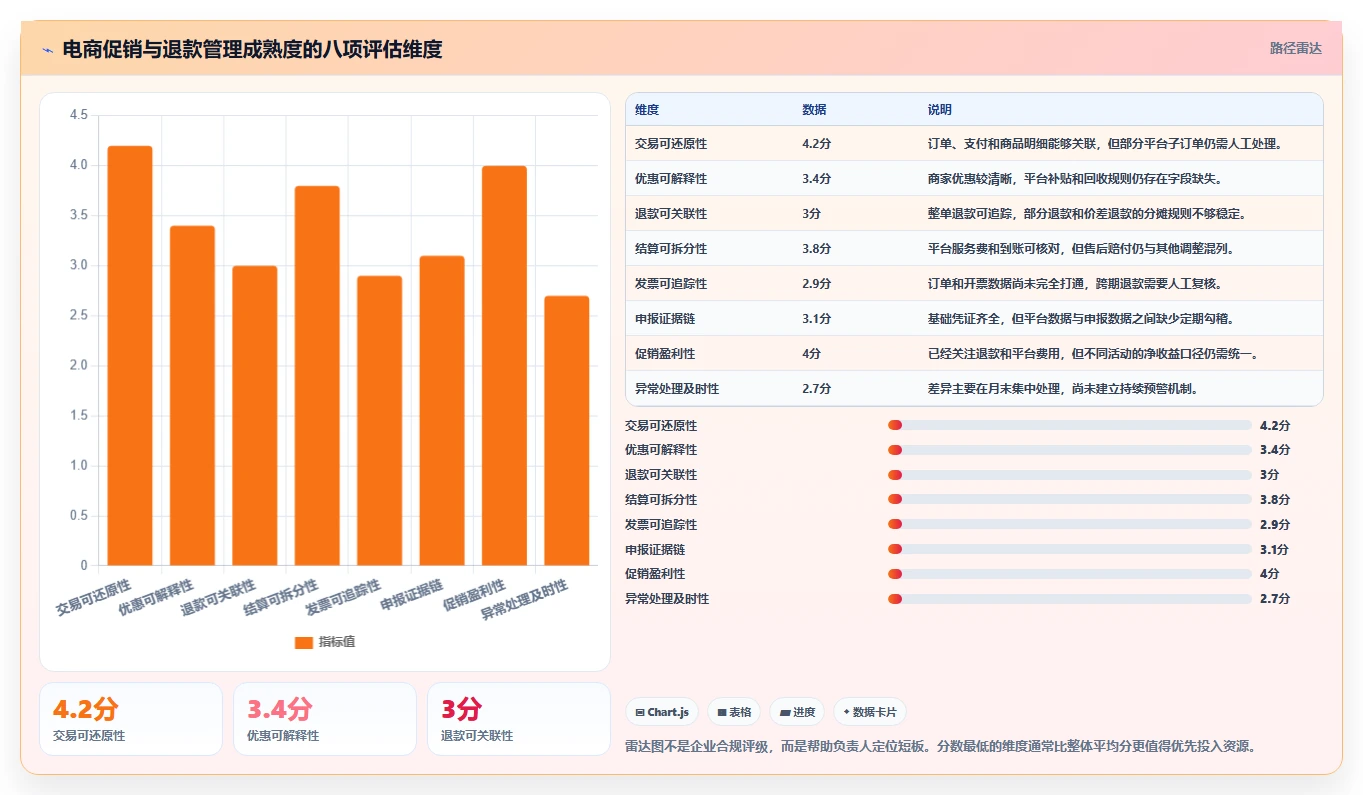This screenshot has width=1363, height=795.
Task: Select the 数据卡片 chip
Action: coord(870,712)
